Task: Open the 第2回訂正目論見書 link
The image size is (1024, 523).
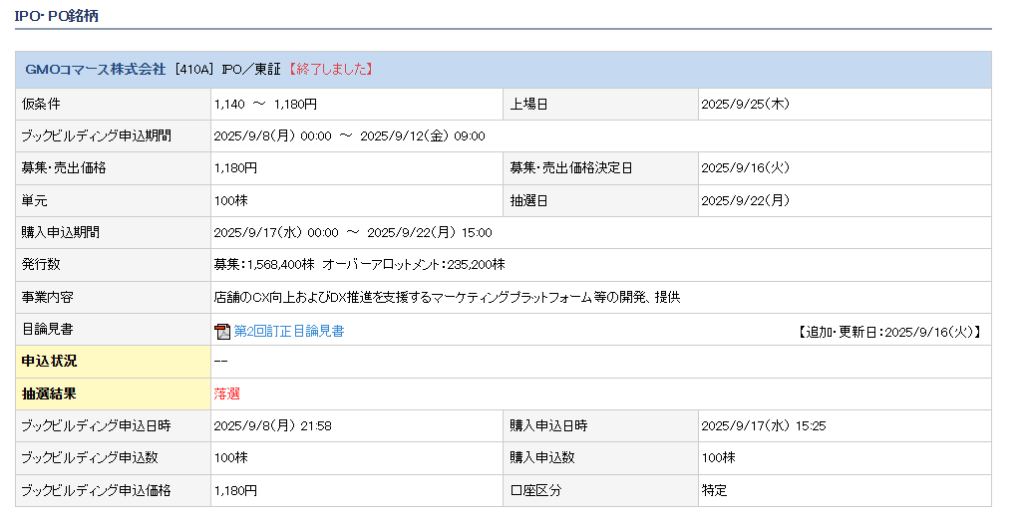Action: [x=289, y=331]
